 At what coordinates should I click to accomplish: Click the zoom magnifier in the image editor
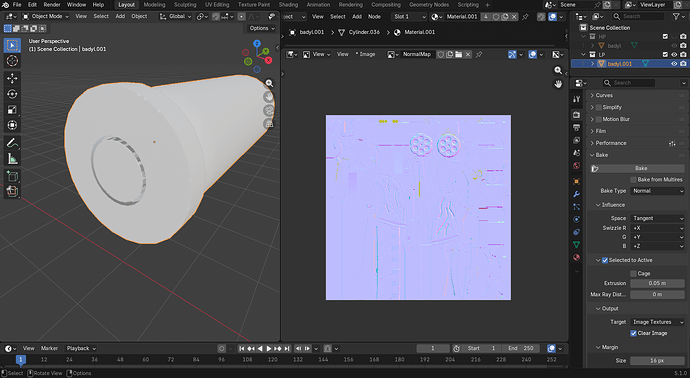tap(558, 70)
